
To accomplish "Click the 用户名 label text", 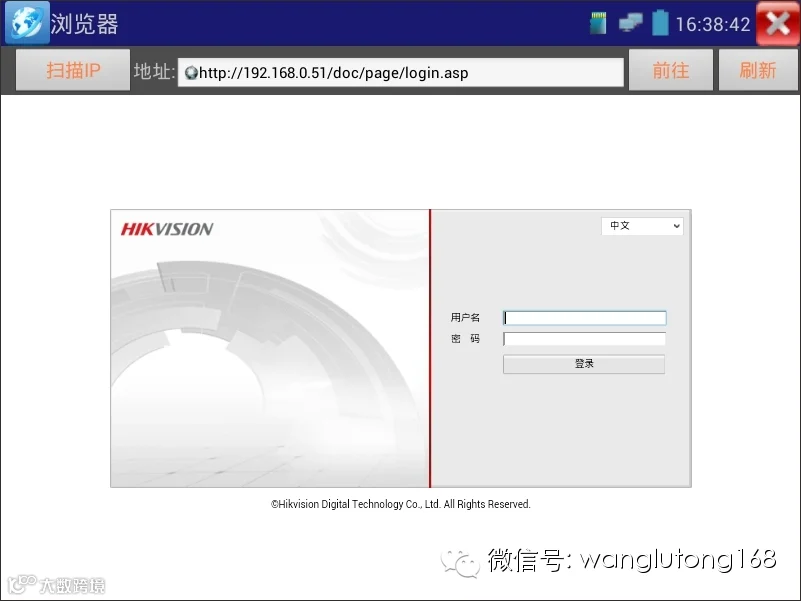I will (465, 317).
